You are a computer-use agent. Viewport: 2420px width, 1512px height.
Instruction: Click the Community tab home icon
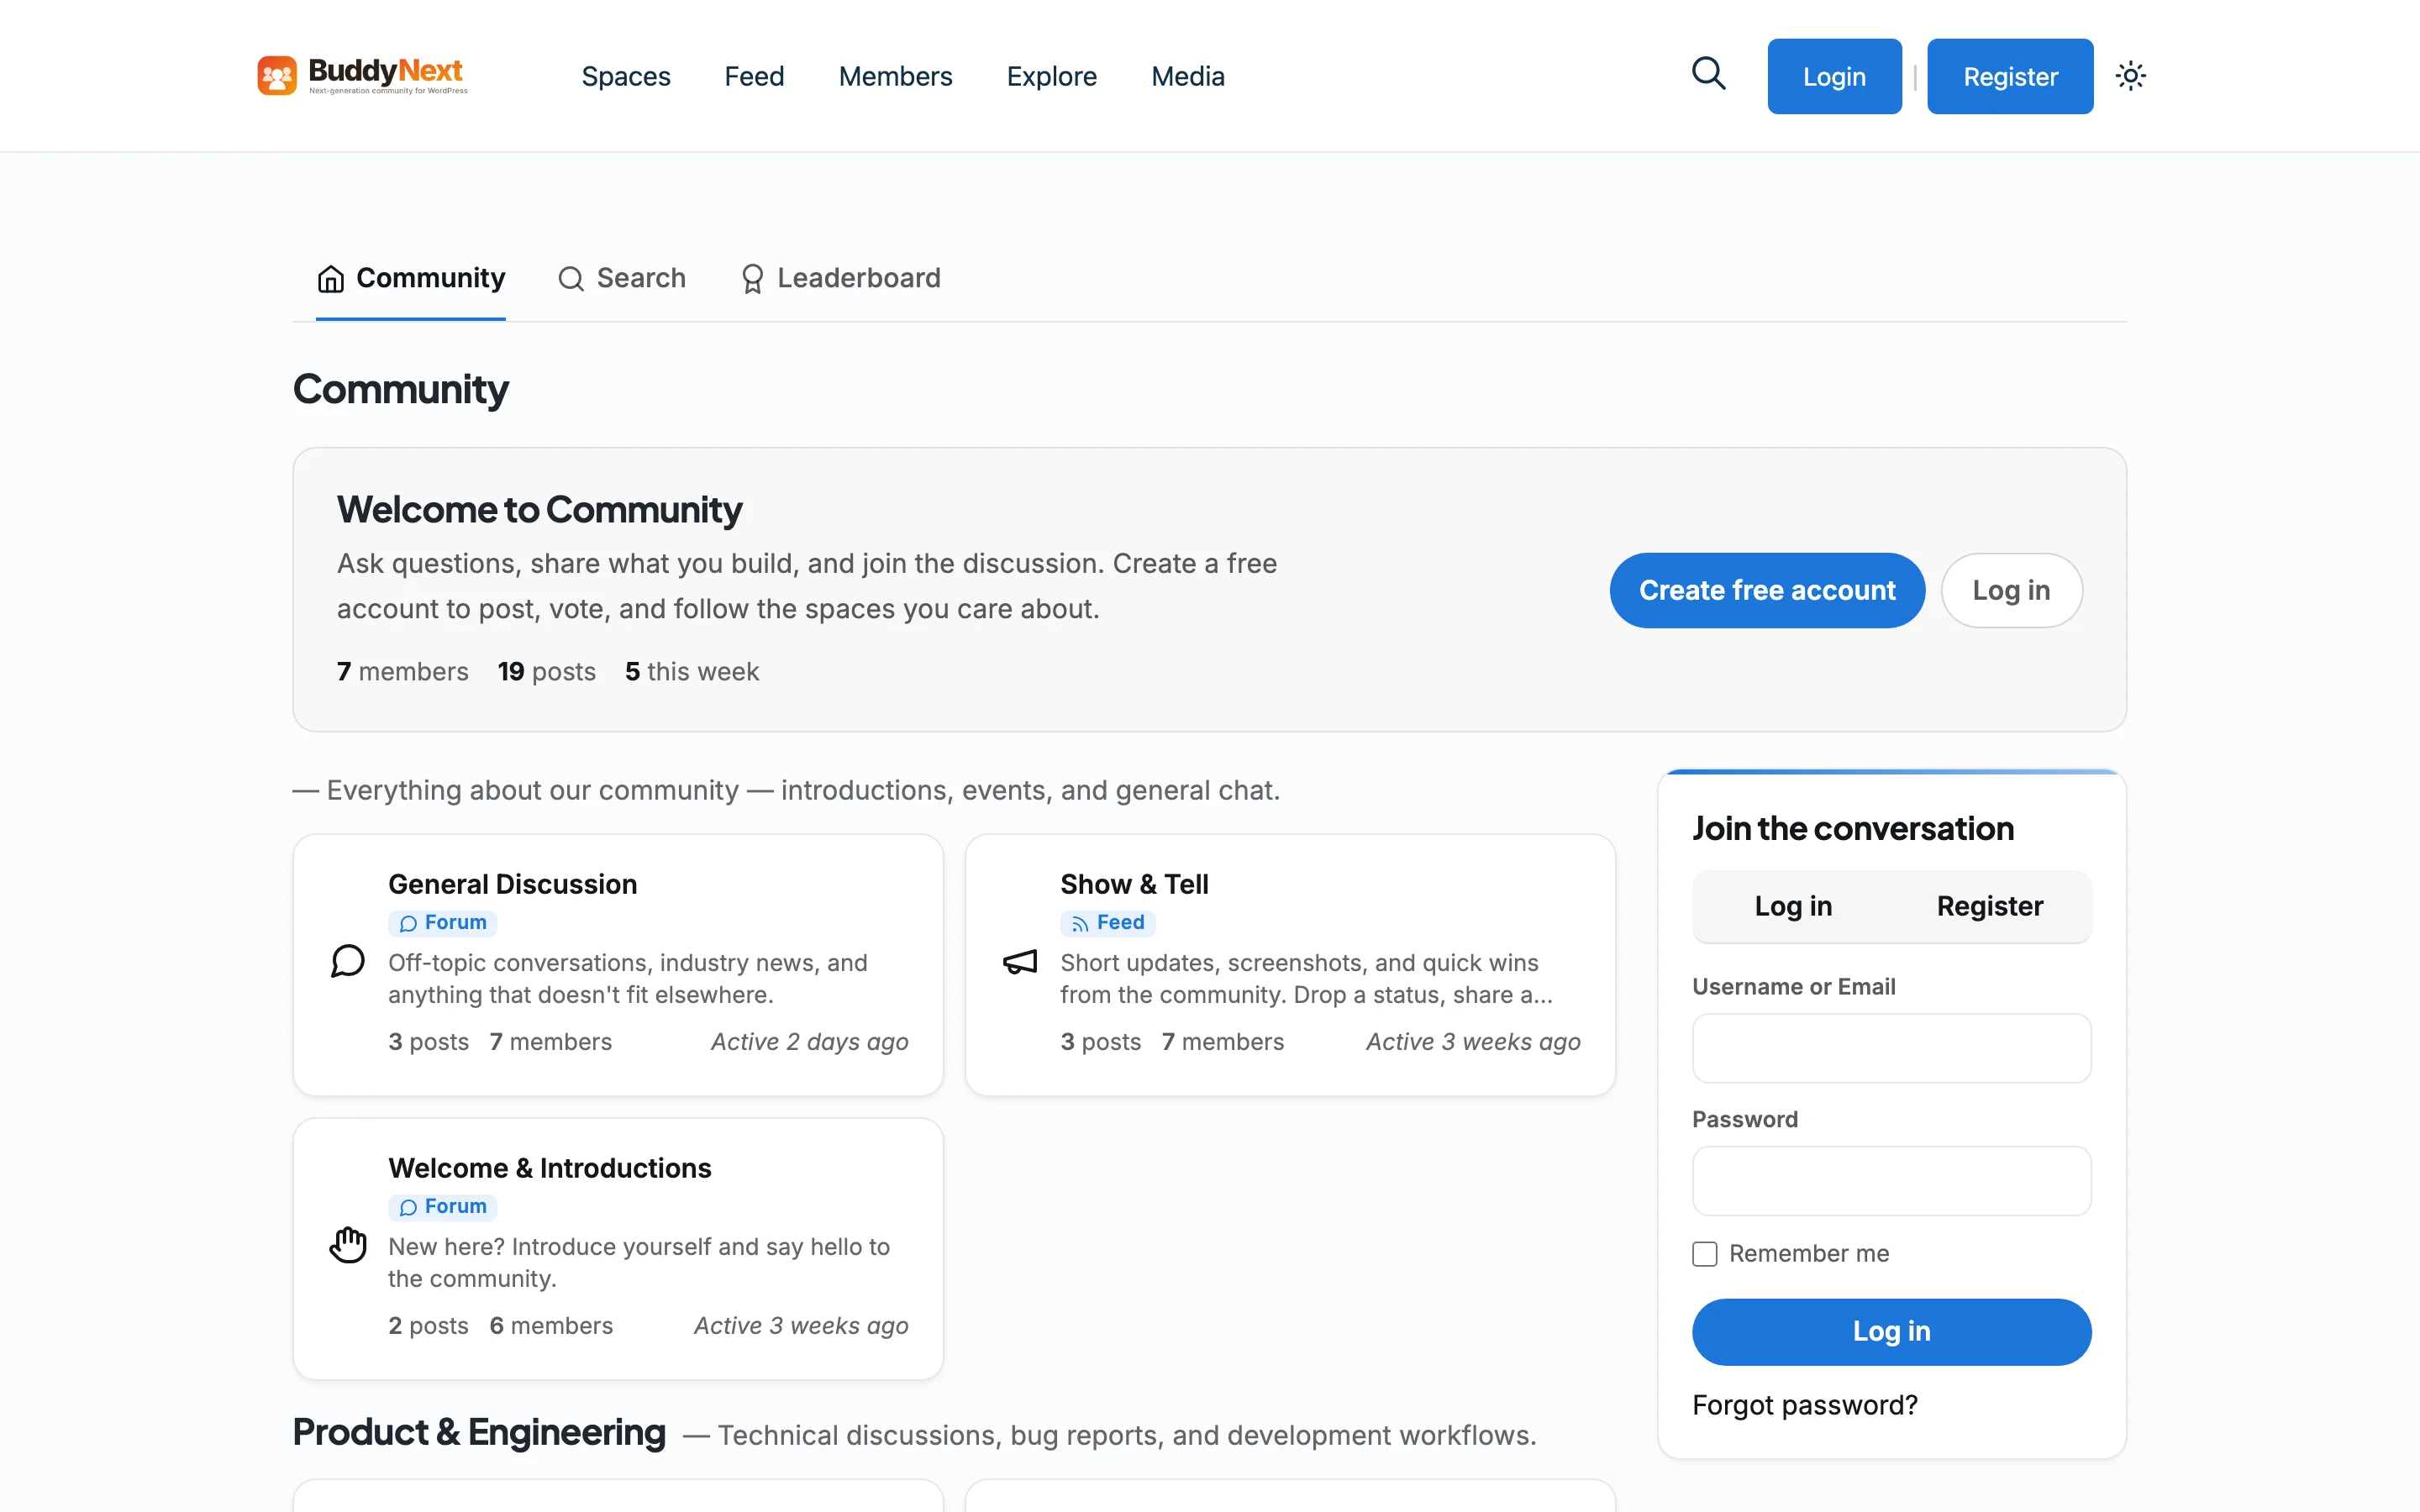[x=331, y=279]
